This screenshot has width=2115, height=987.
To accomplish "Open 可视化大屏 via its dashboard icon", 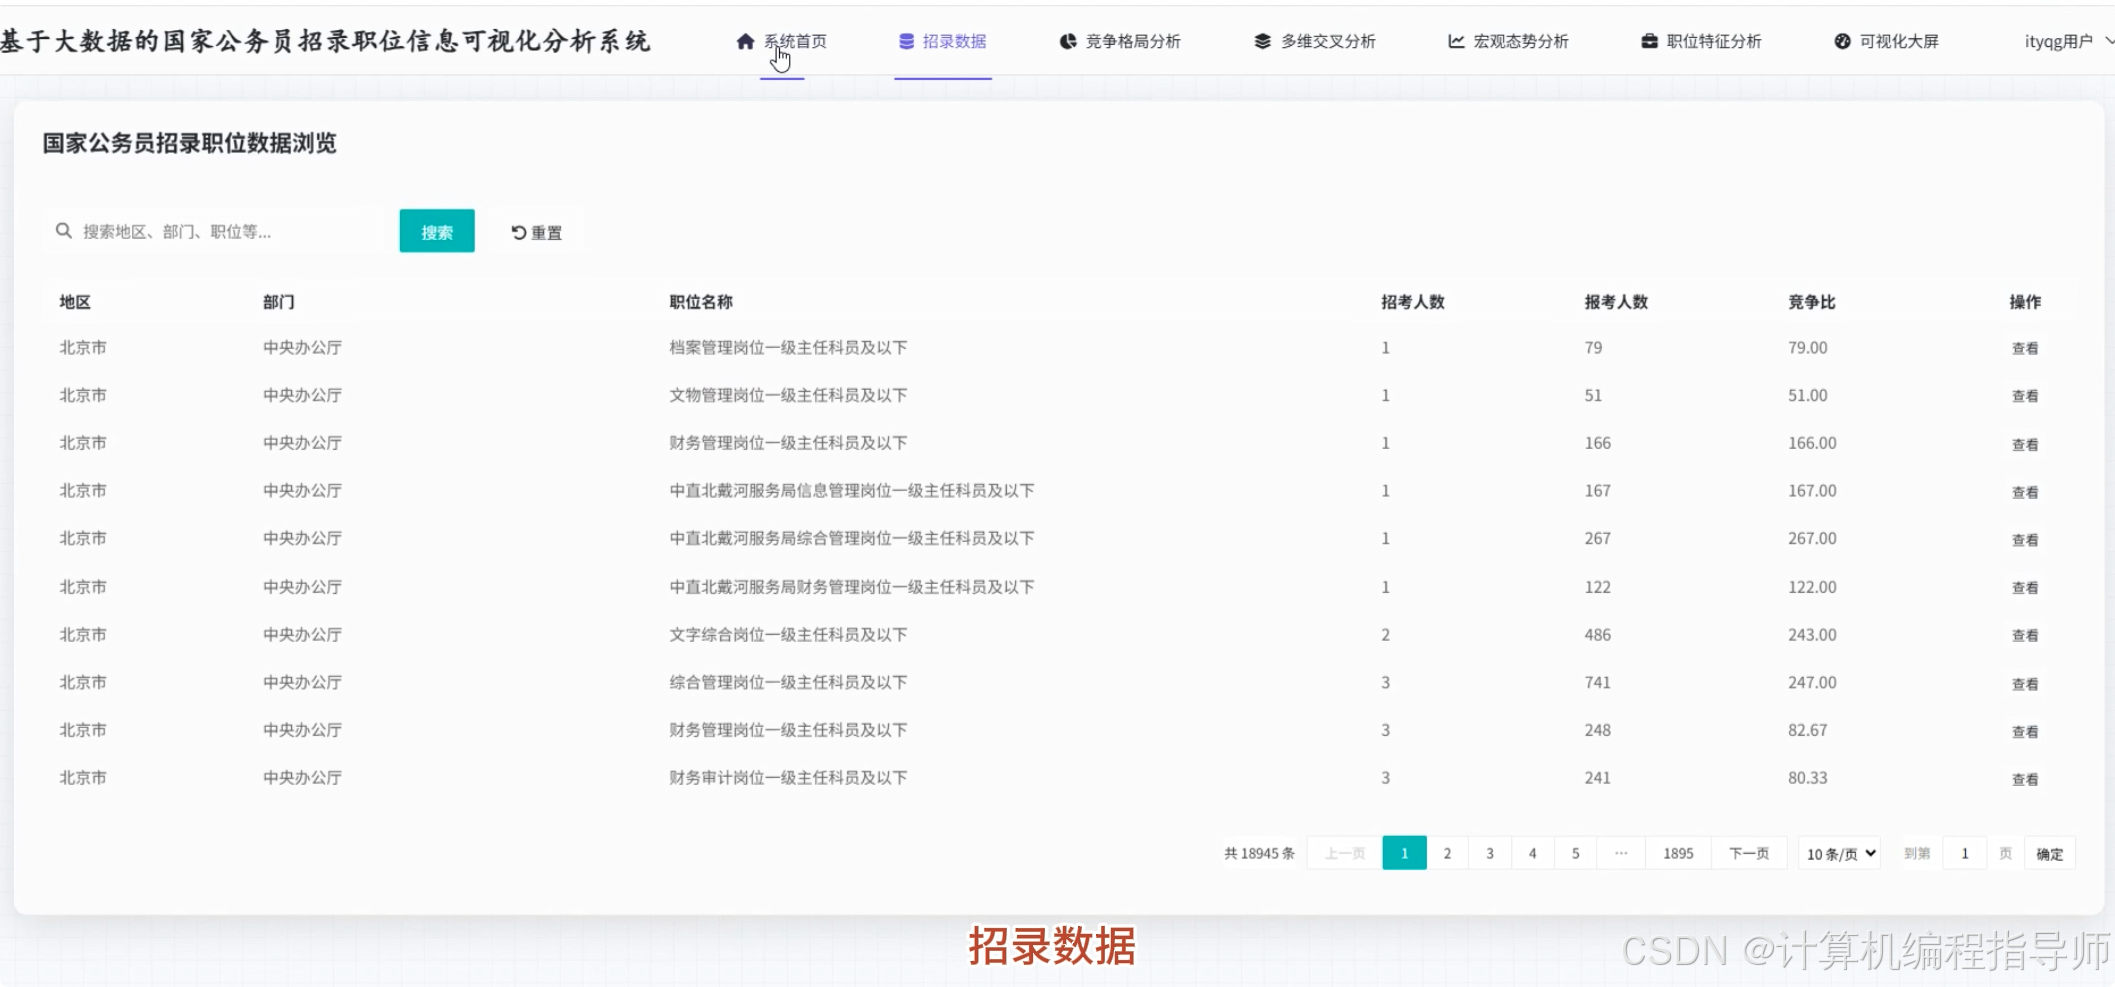I will pos(1840,41).
